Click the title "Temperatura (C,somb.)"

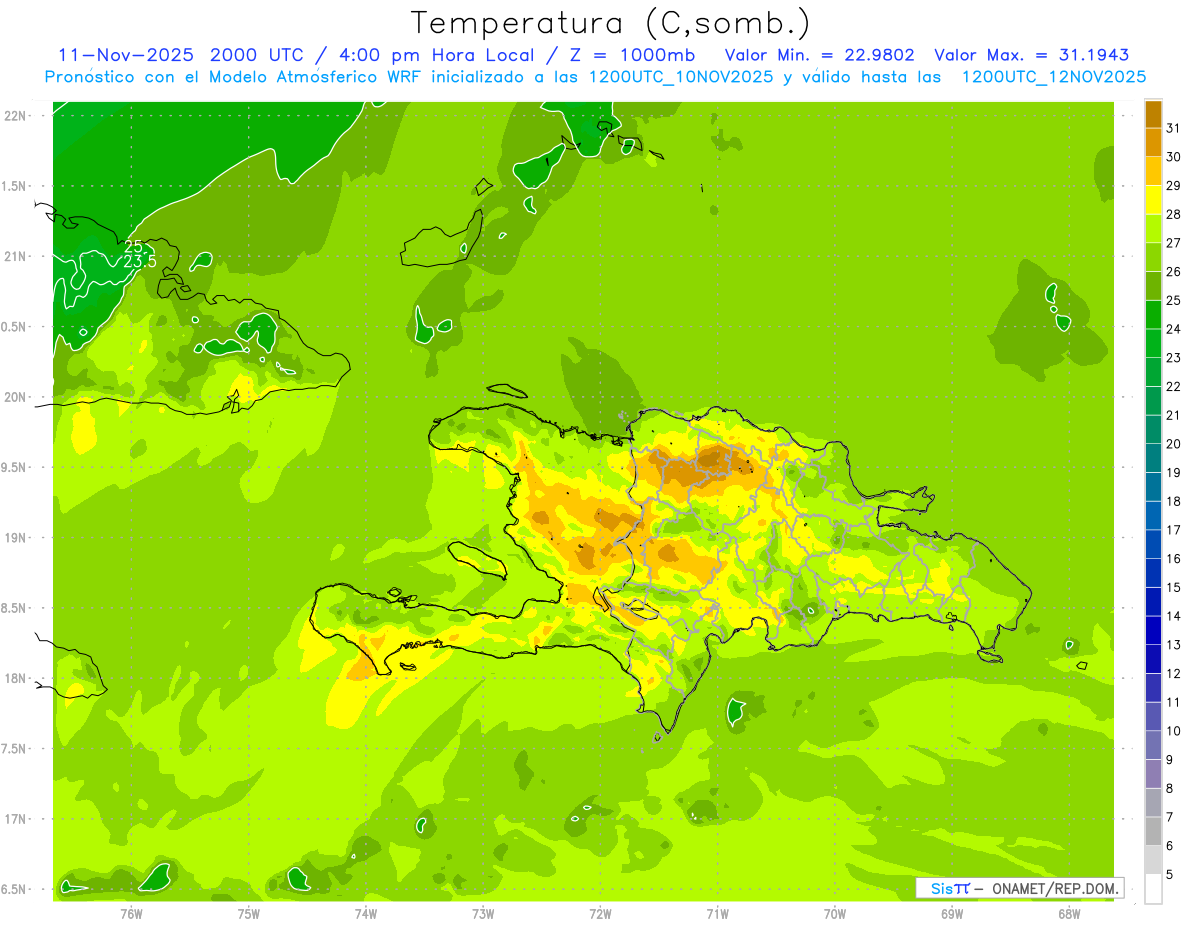(611, 23)
